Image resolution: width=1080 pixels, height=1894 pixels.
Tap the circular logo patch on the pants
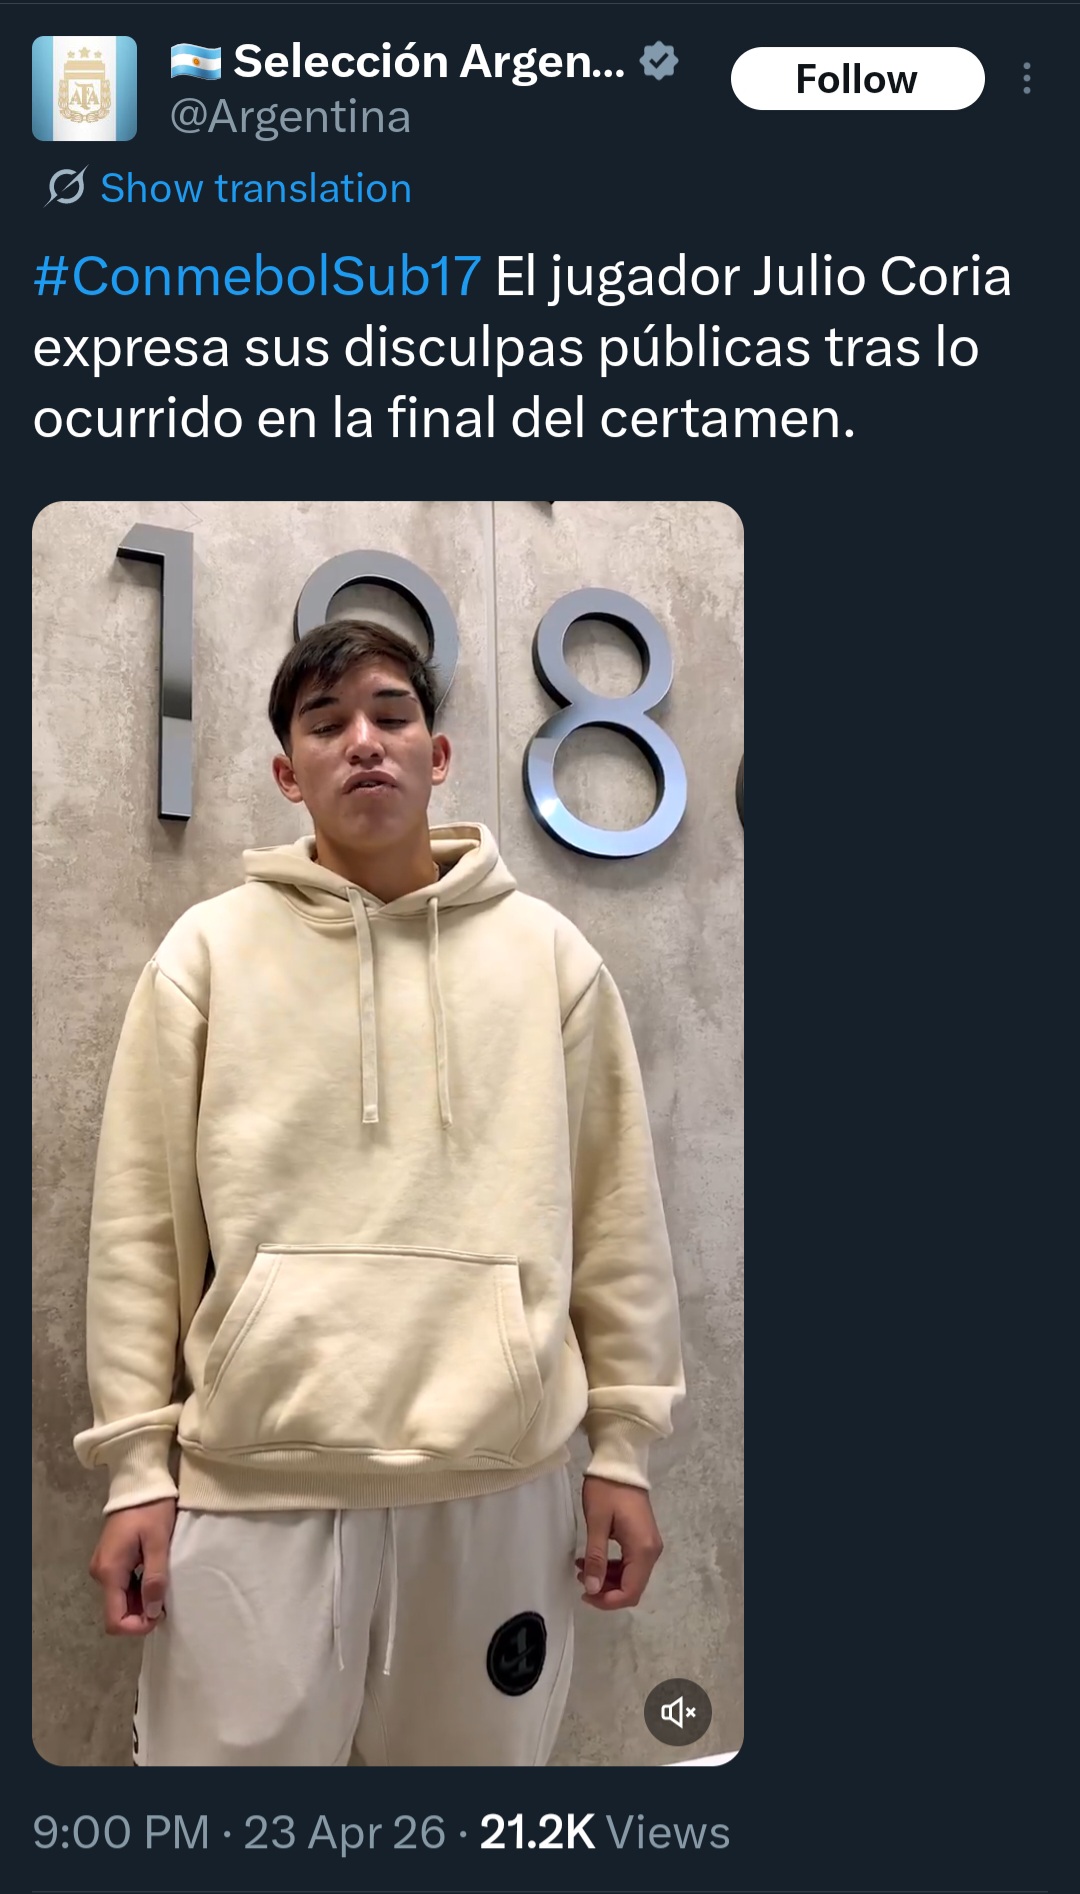point(517,1653)
